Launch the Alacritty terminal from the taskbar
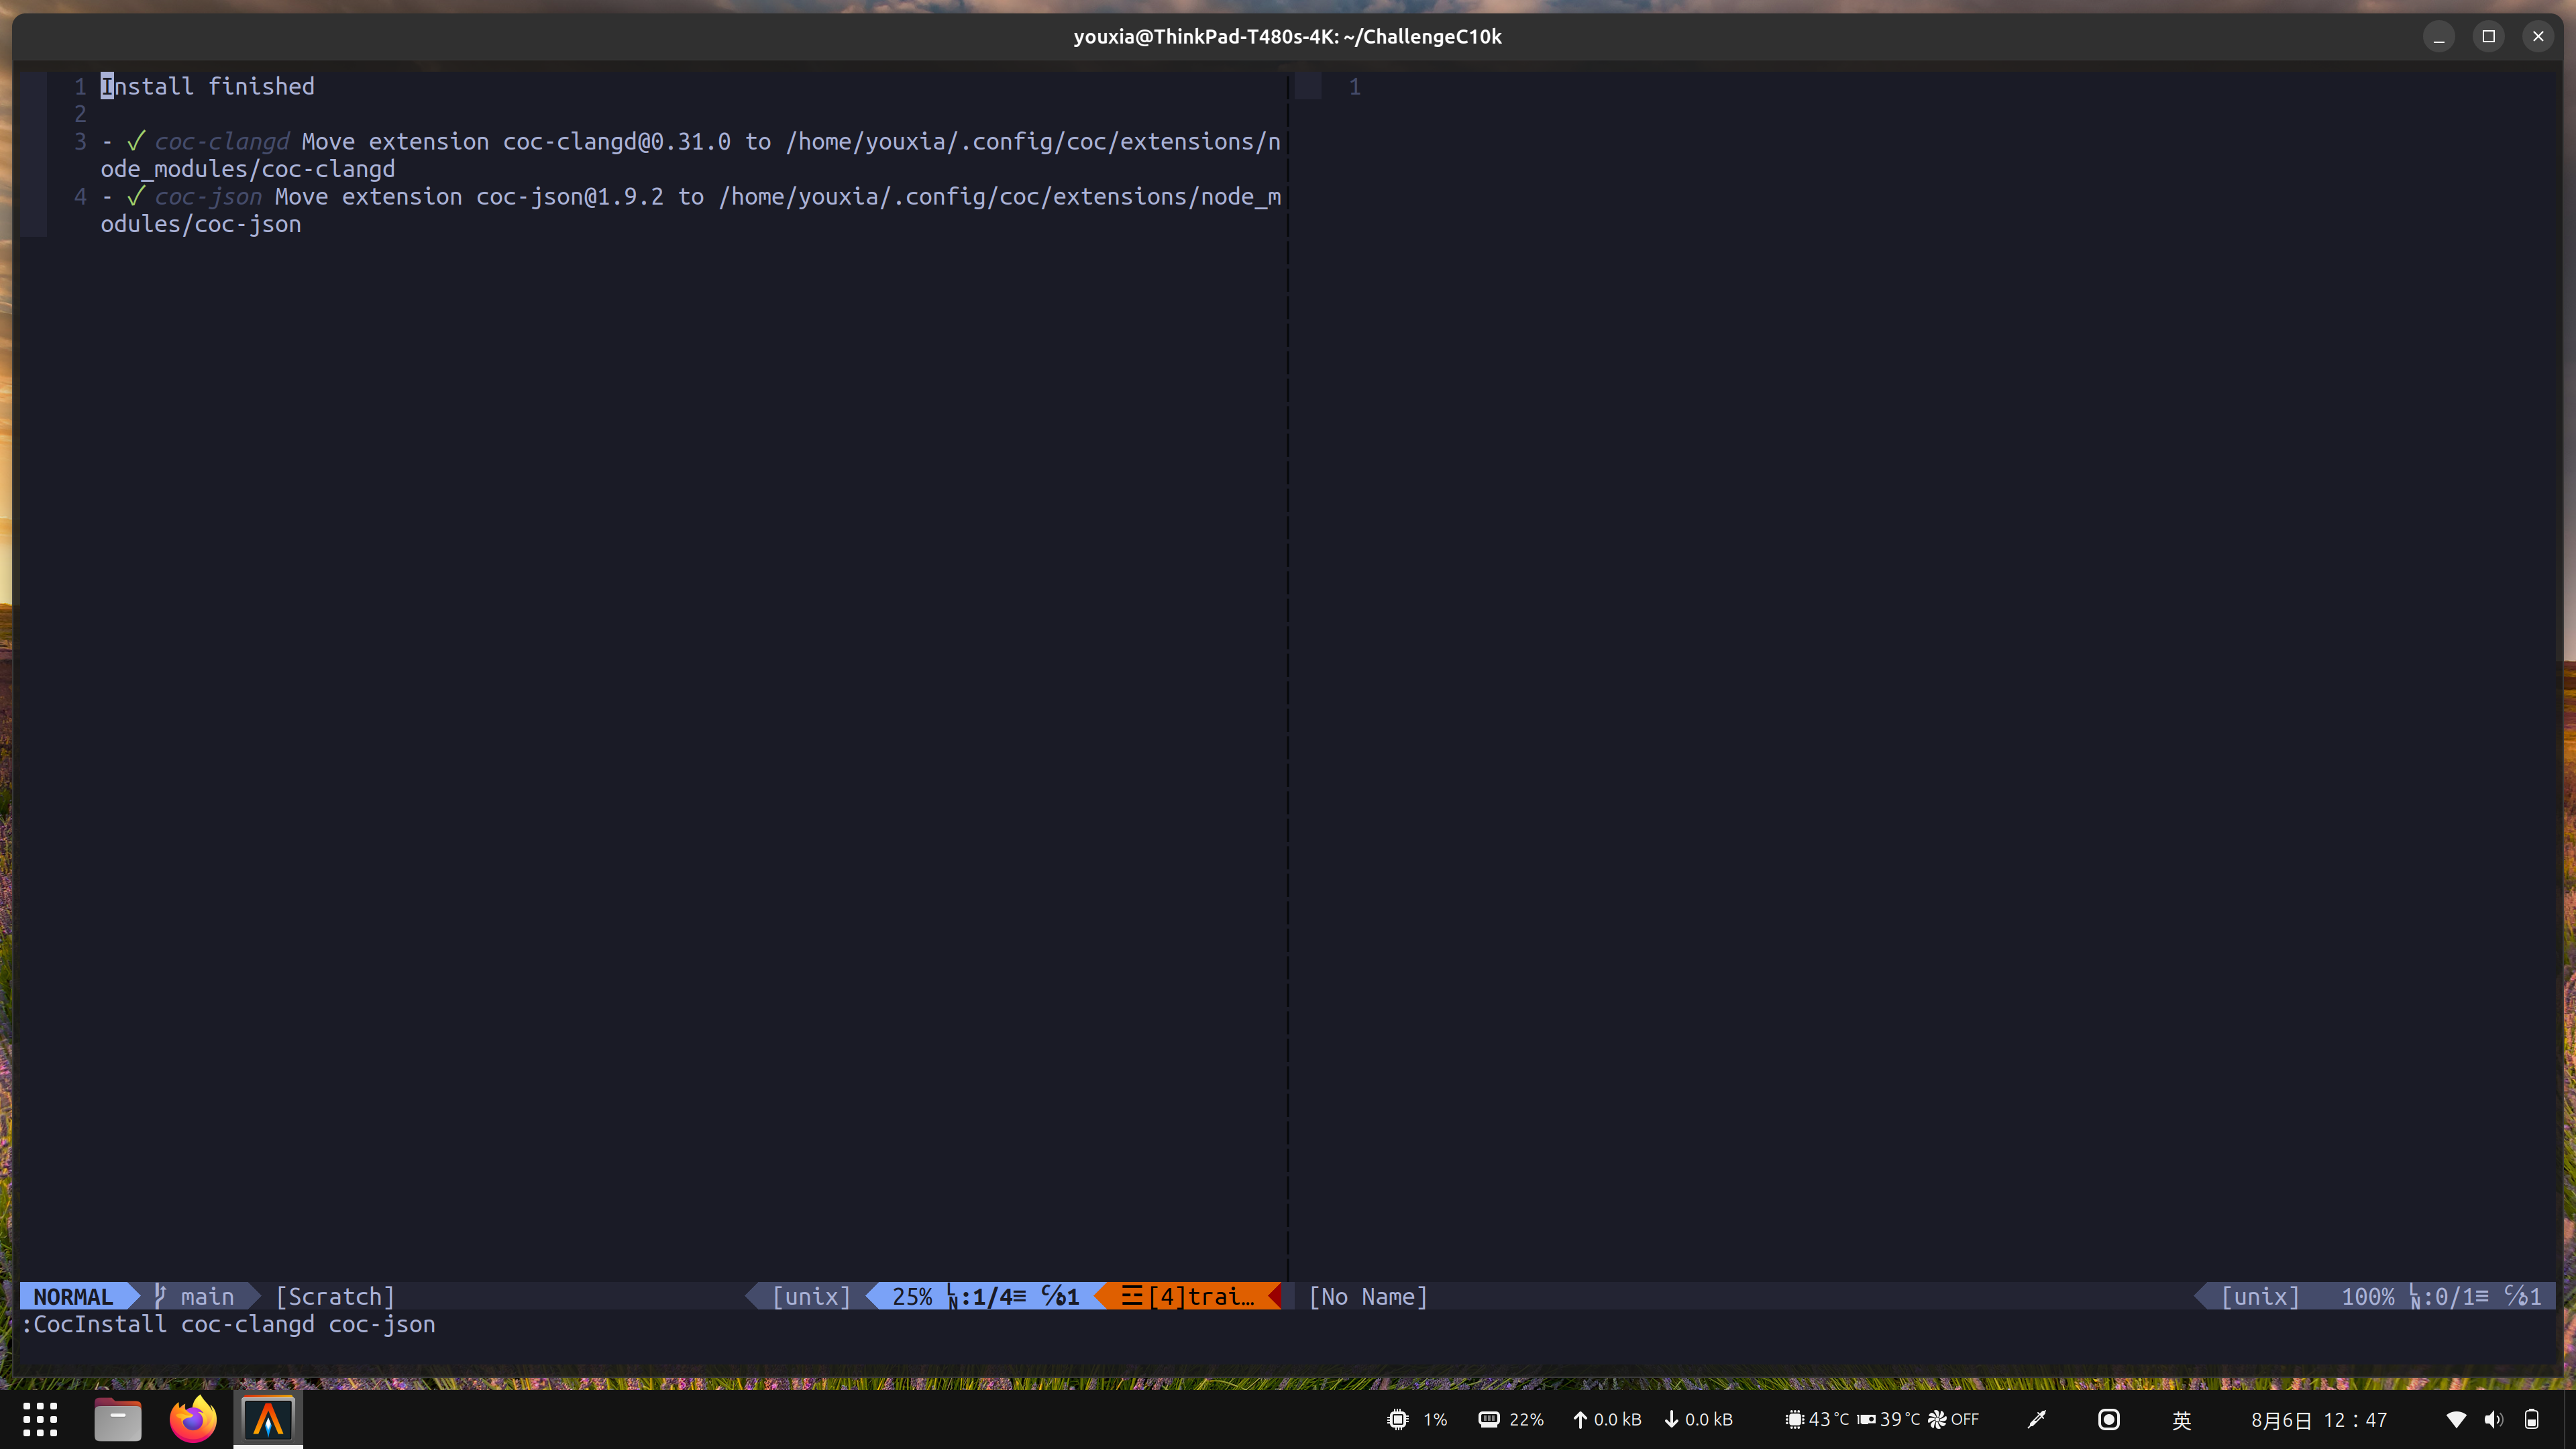The image size is (2576, 1449). tap(267, 1418)
